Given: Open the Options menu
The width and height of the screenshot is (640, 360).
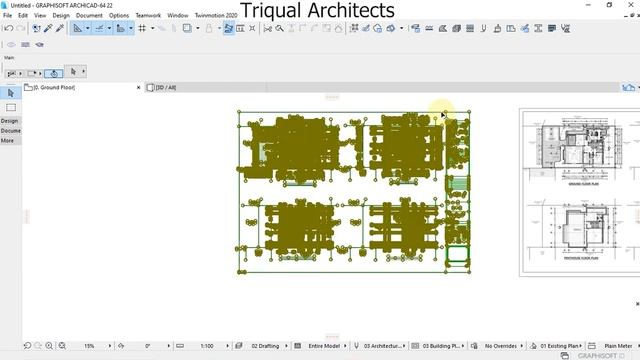Looking at the screenshot, I should tap(119, 15).
